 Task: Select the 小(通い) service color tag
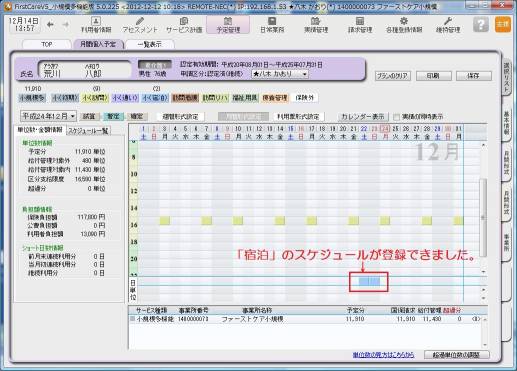point(125,98)
